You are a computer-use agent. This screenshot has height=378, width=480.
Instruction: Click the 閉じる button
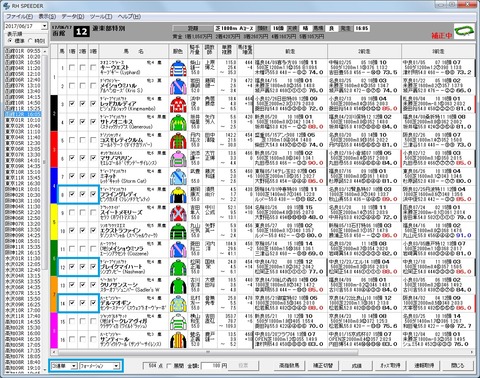[458, 366]
